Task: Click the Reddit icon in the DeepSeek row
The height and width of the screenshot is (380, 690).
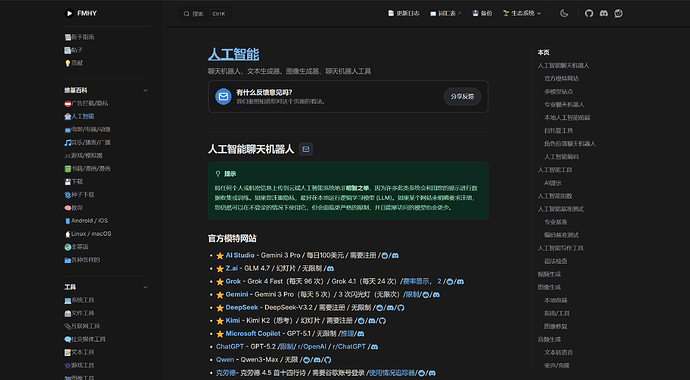Action: [x=379, y=308]
